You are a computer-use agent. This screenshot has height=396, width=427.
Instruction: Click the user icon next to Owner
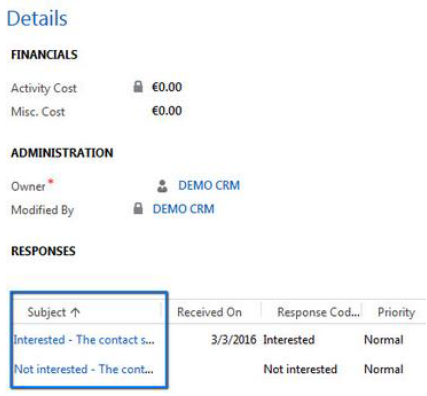click(162, 186)
